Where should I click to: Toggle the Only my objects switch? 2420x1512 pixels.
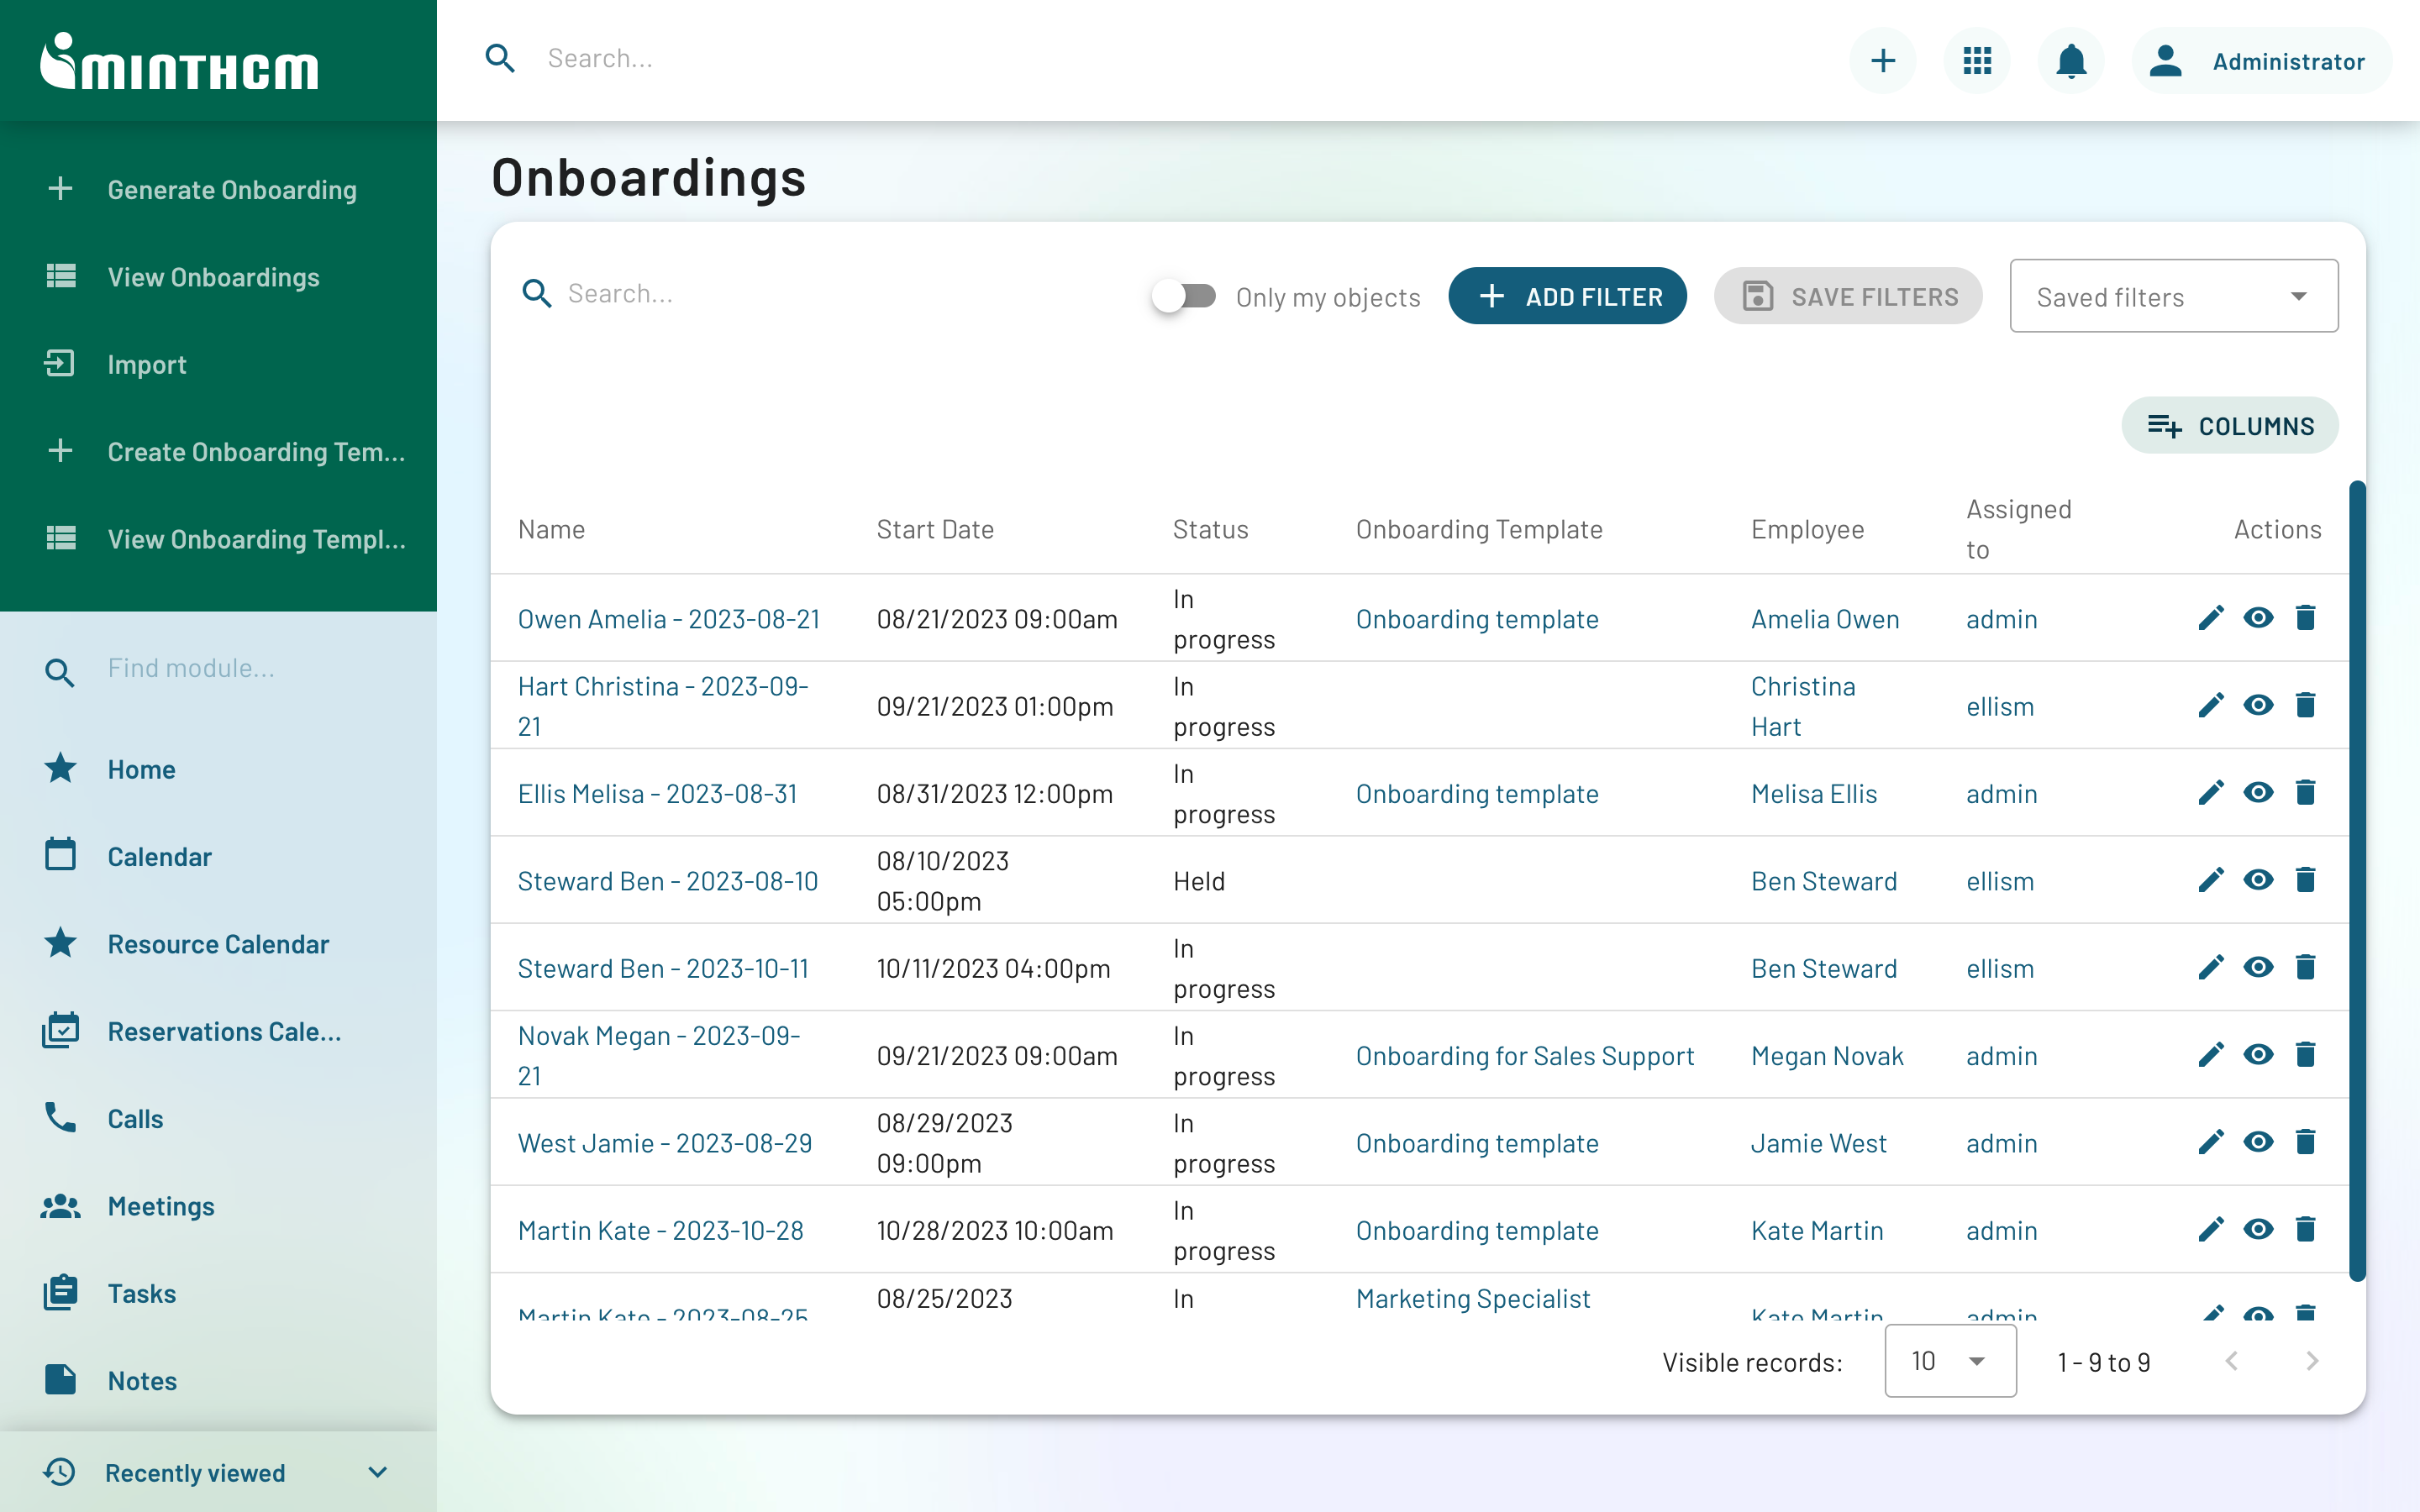(1183, 296)
